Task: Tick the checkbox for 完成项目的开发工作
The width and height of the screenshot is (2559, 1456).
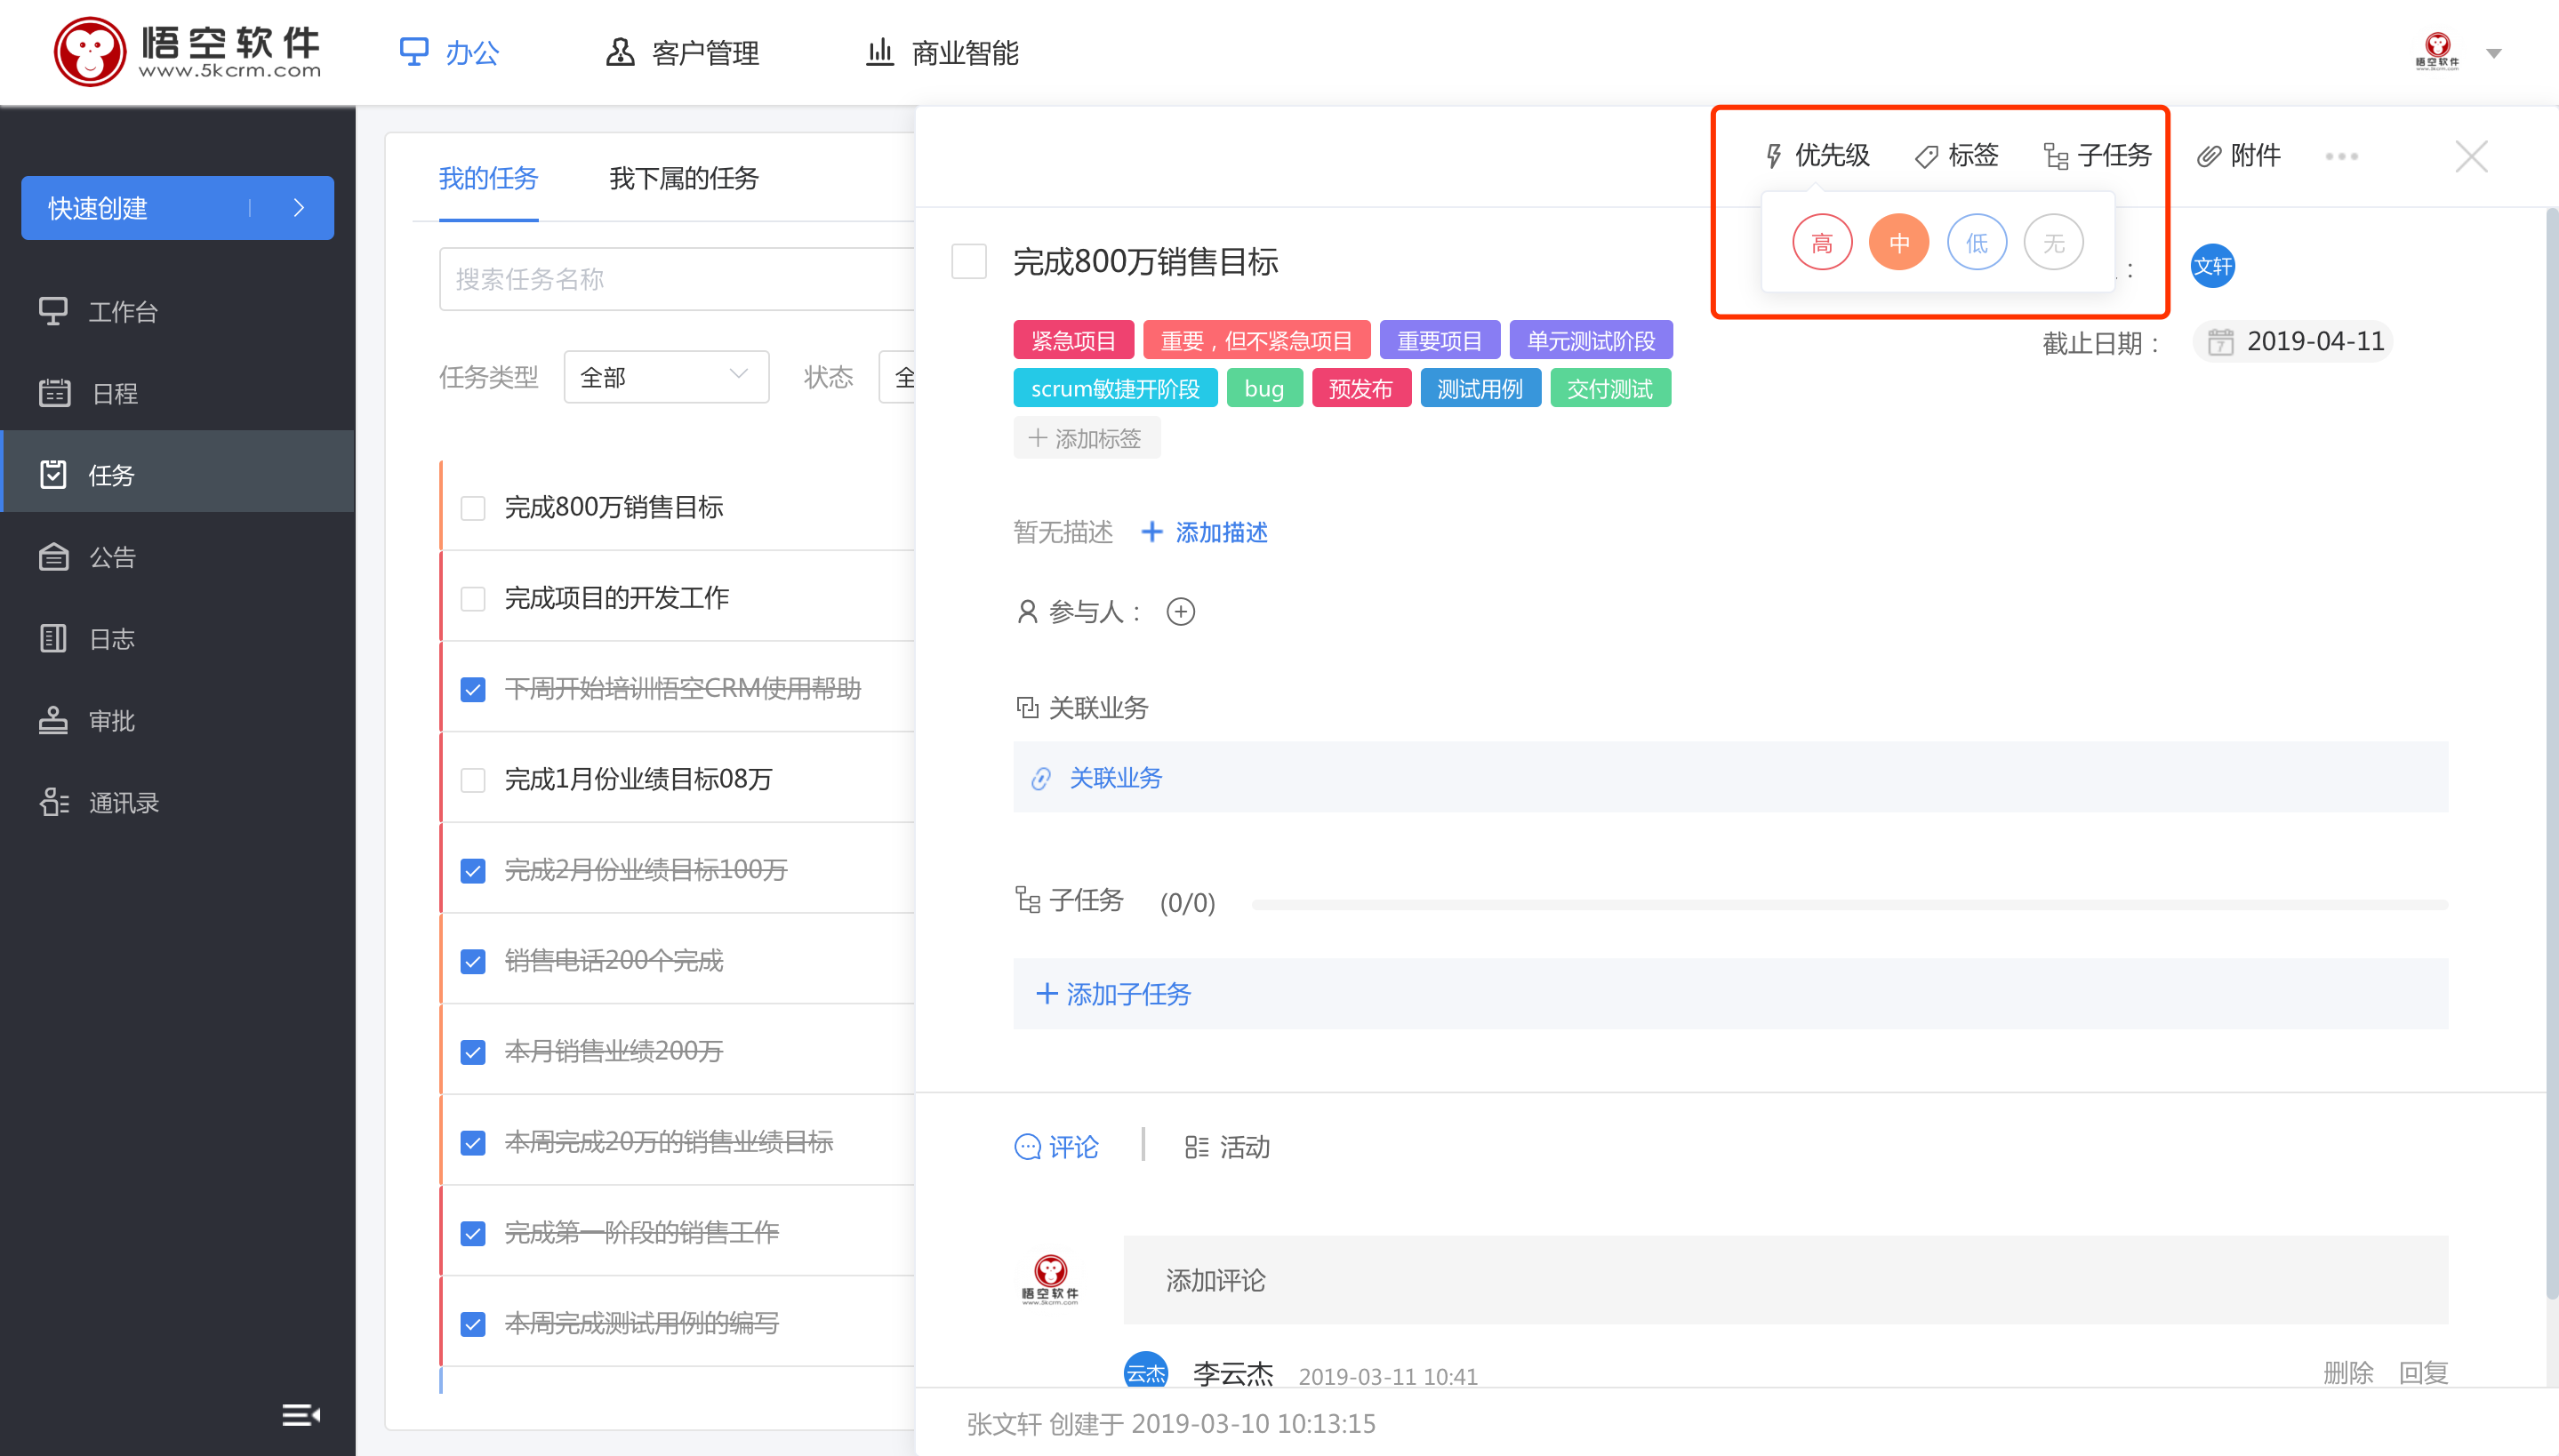Action: (472, 598)
